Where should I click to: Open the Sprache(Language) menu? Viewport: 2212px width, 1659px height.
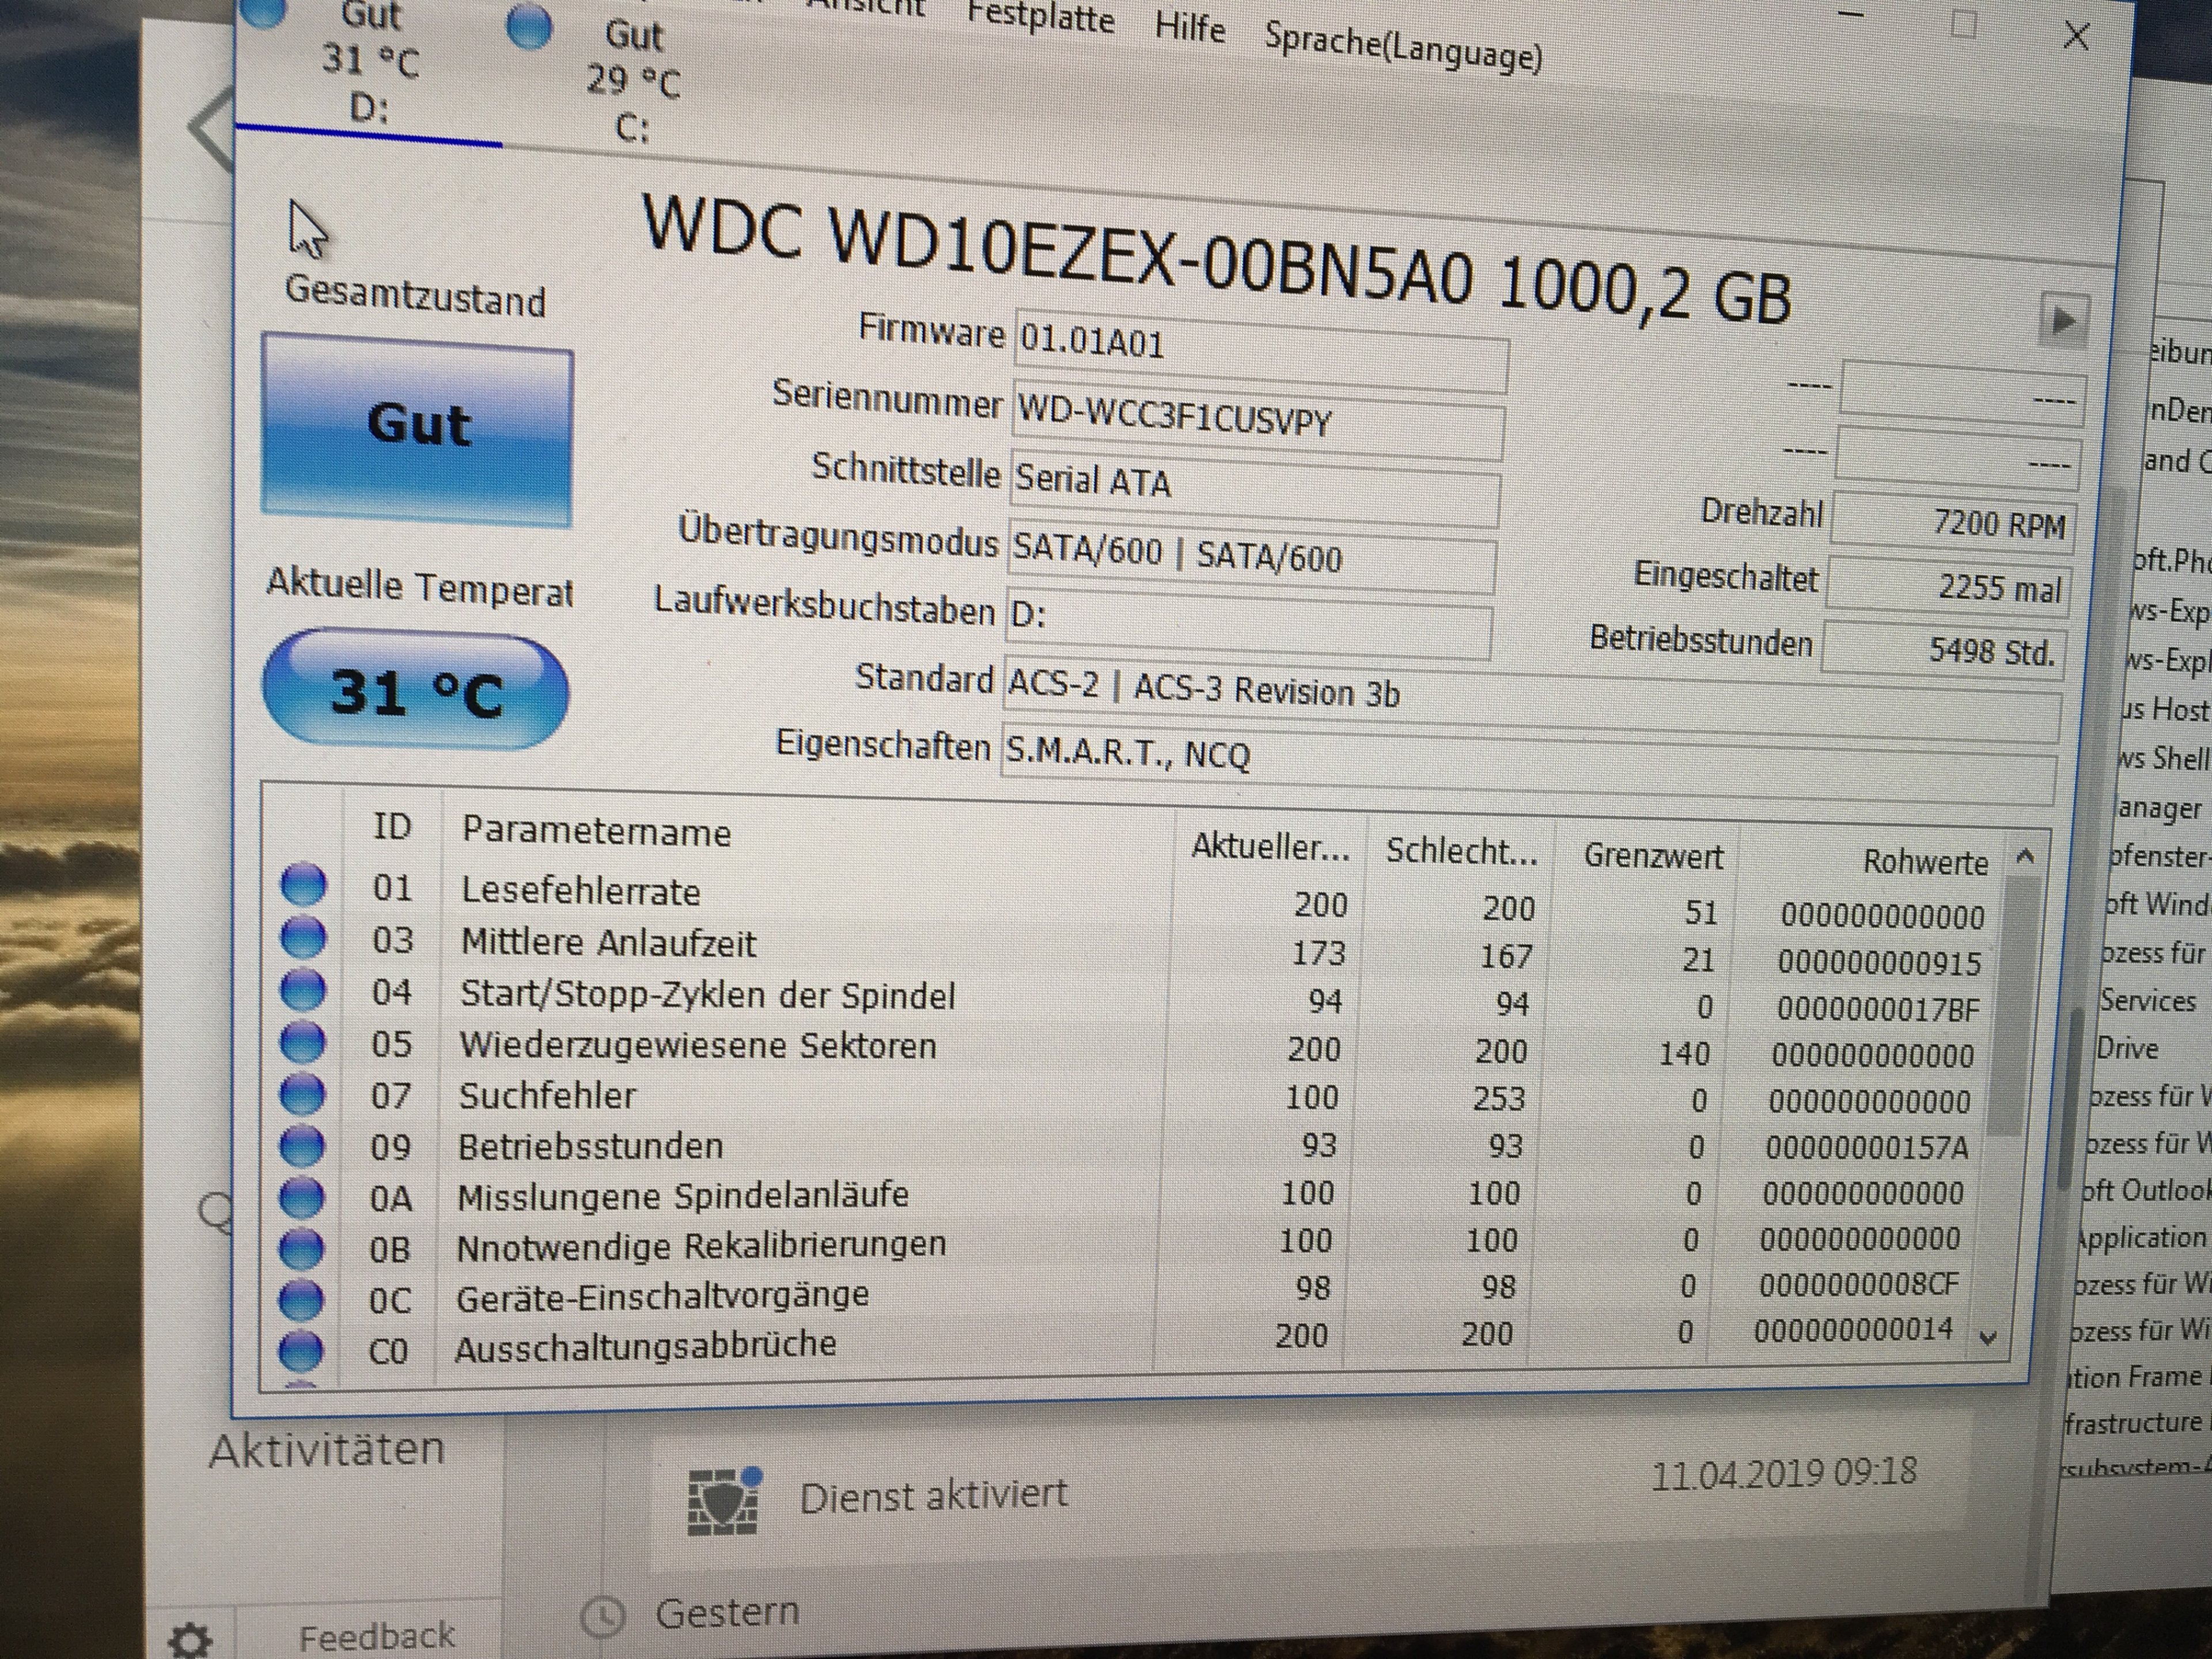(1403, 45)
